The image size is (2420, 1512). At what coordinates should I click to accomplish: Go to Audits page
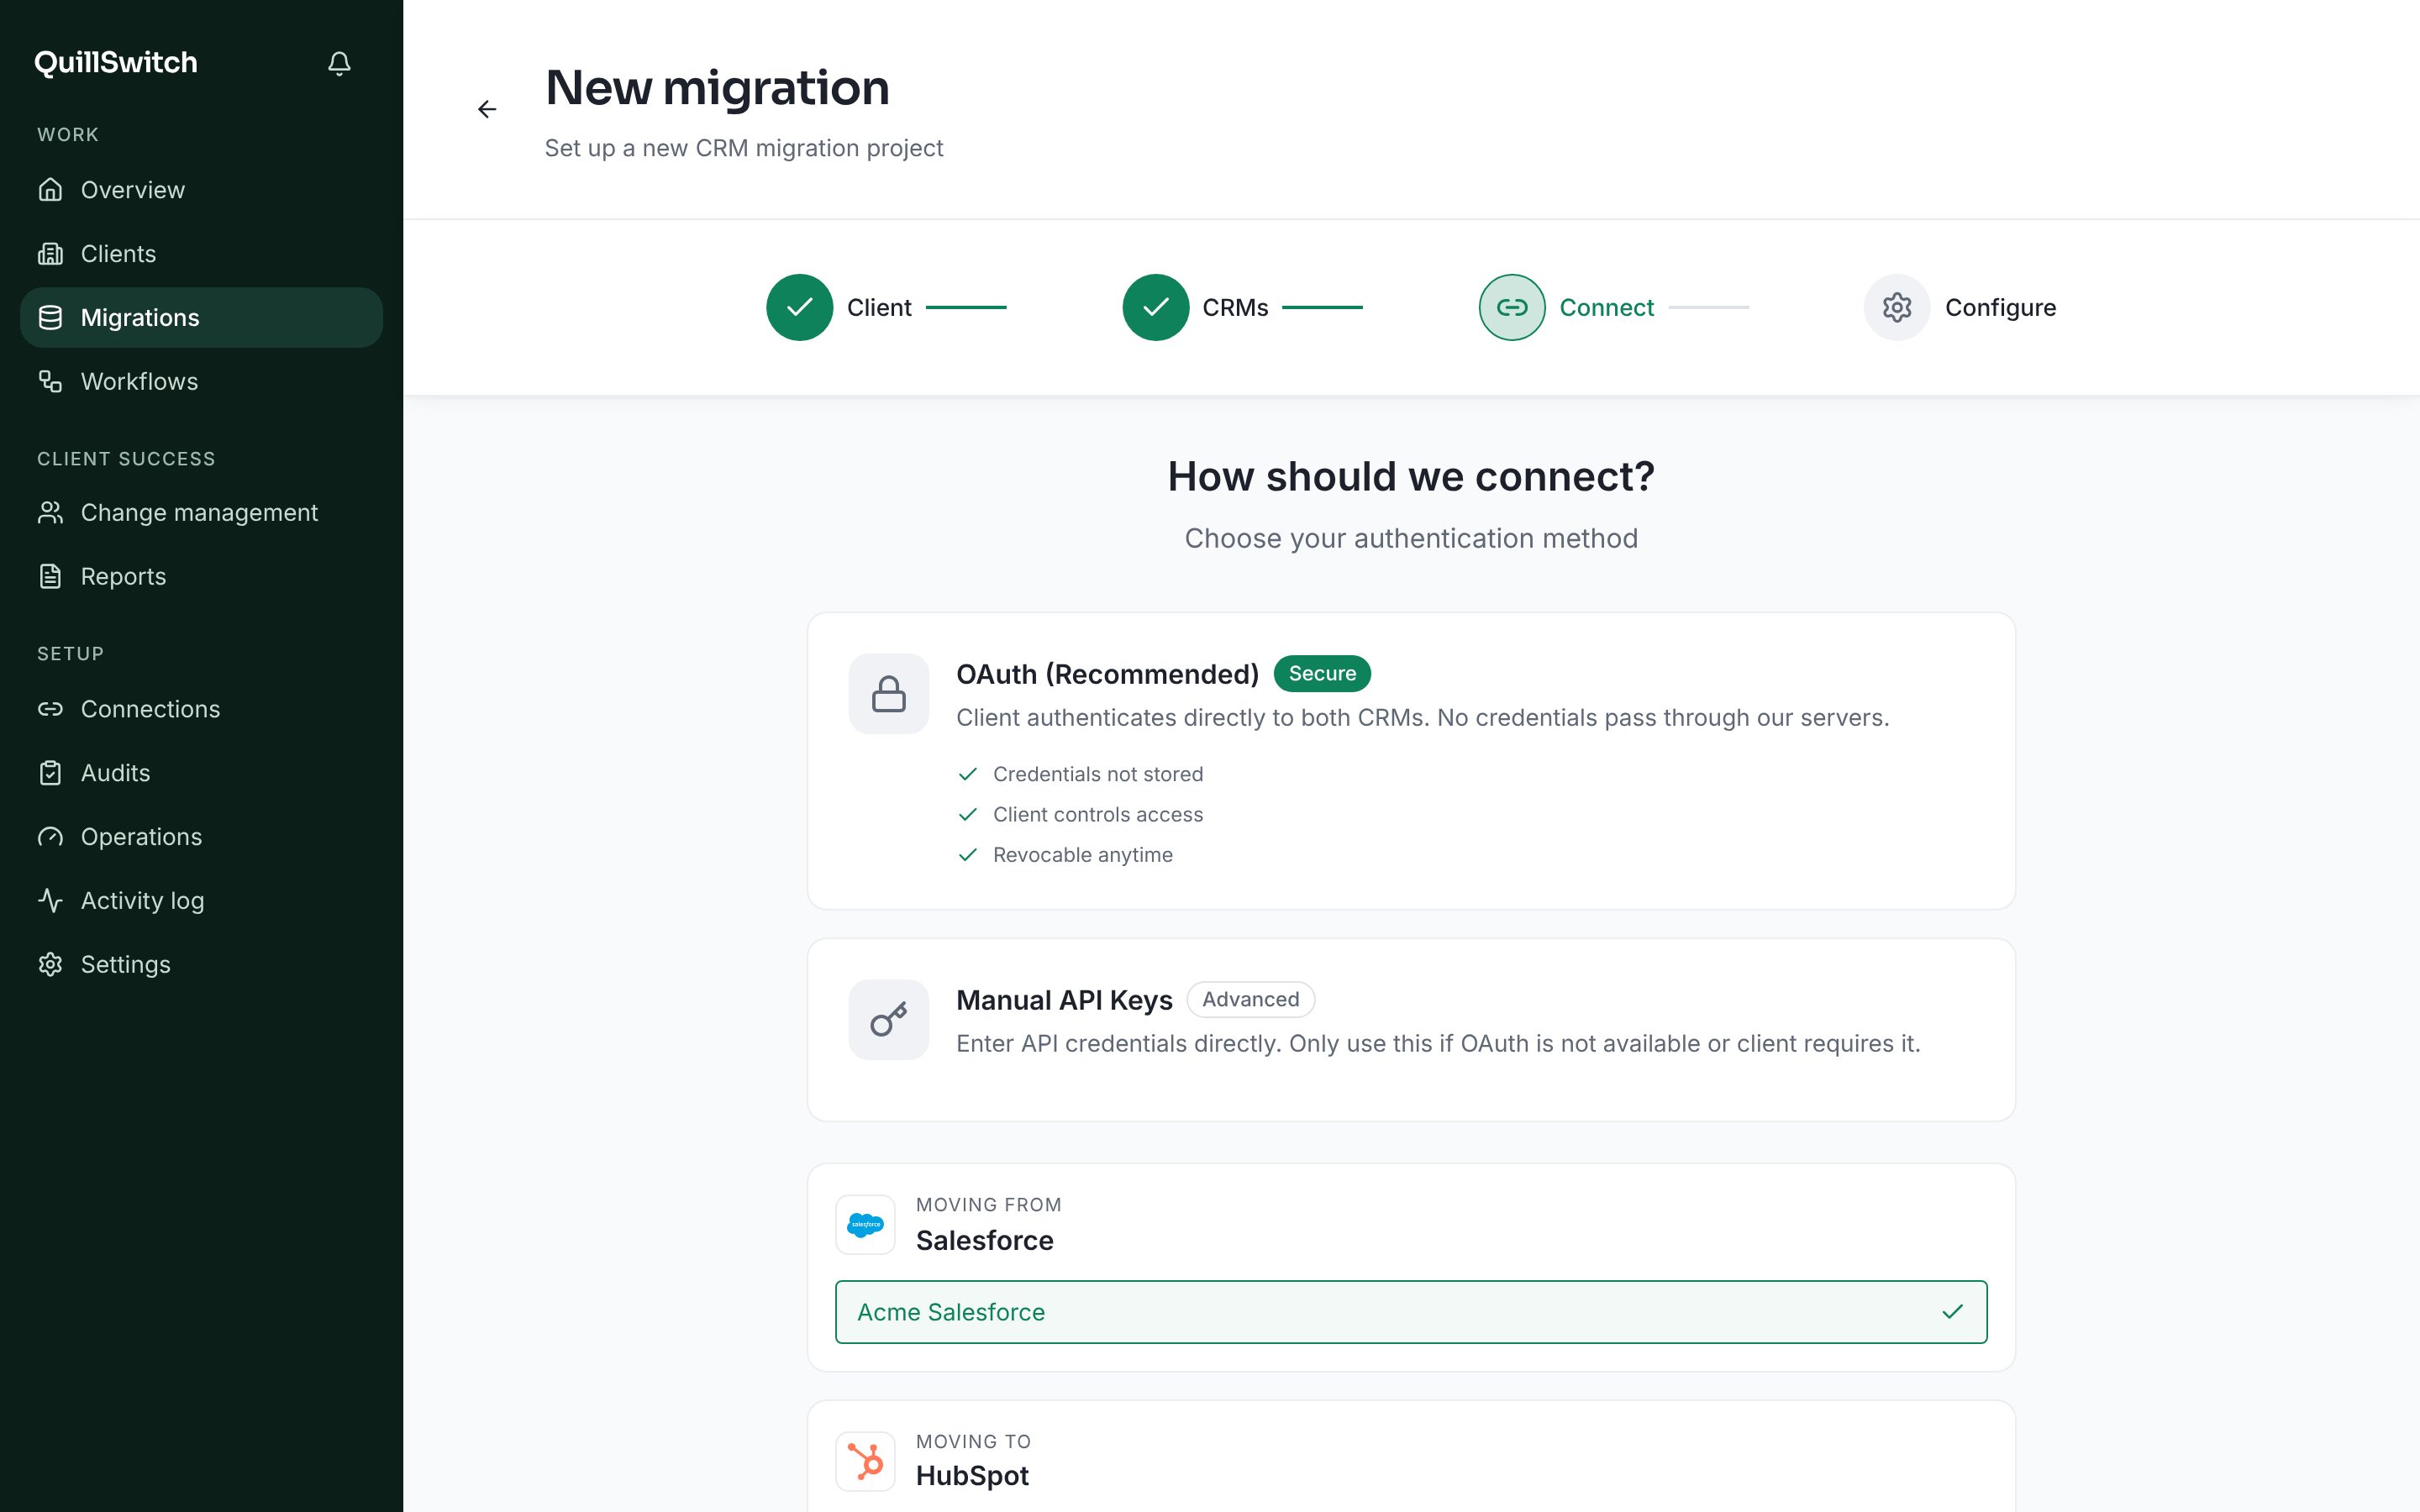(x=201, y=773)
